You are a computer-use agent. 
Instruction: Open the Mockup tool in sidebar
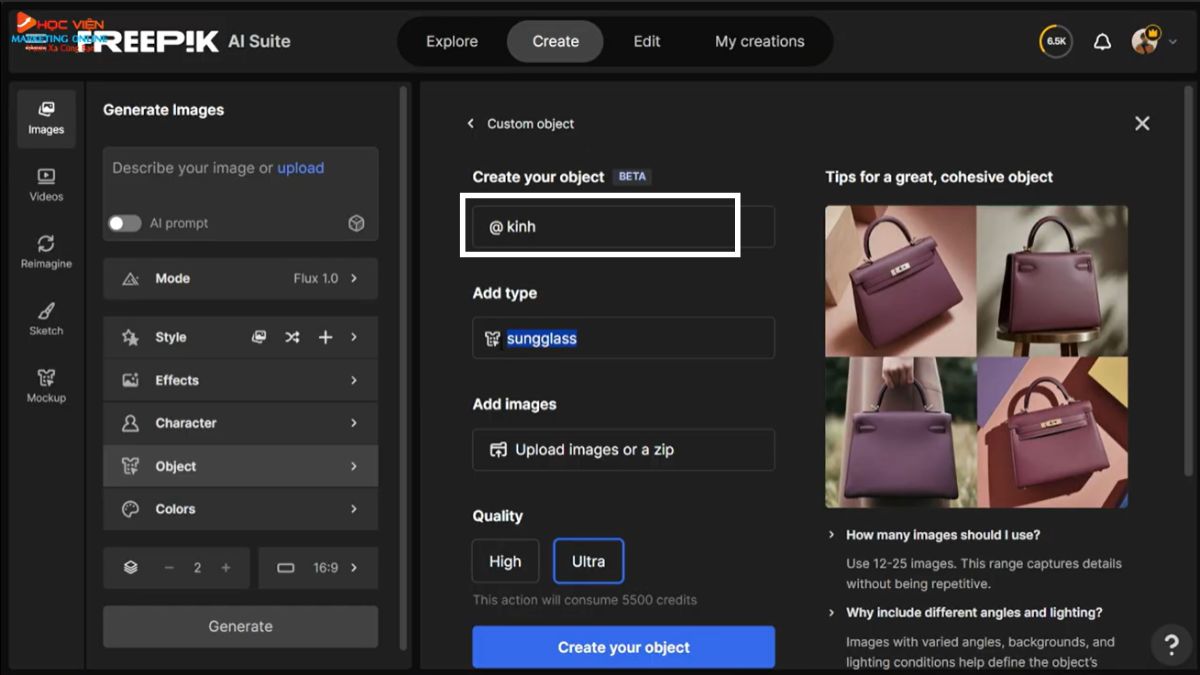click(46, 386)
